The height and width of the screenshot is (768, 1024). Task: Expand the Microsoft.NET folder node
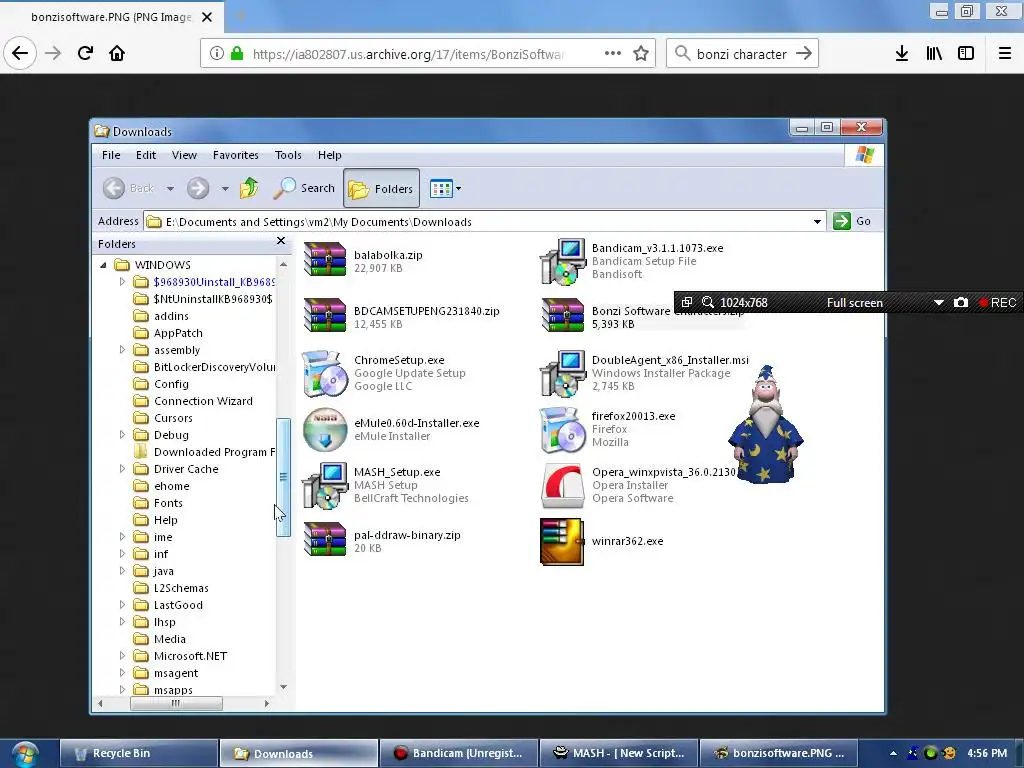click(122, 656)
